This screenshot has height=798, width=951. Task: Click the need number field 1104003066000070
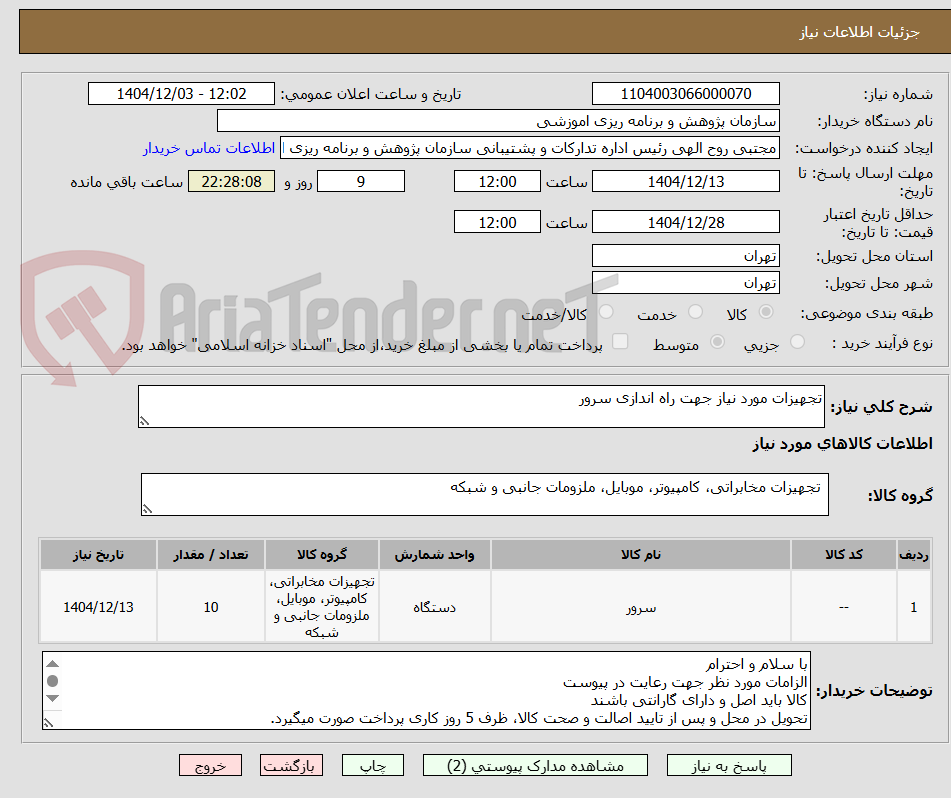pyautogui.click(x=685, y=94)
